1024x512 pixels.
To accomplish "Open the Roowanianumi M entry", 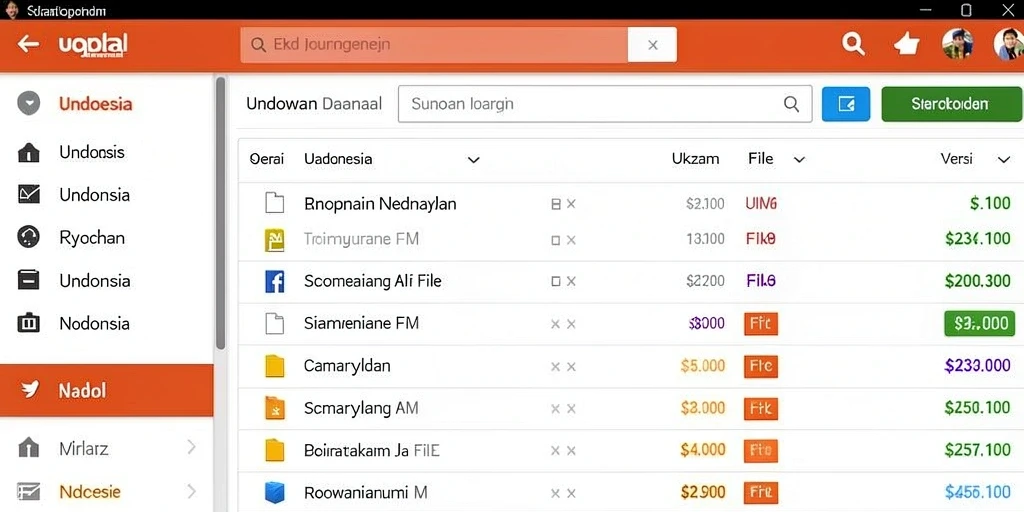I will [366, 492].
